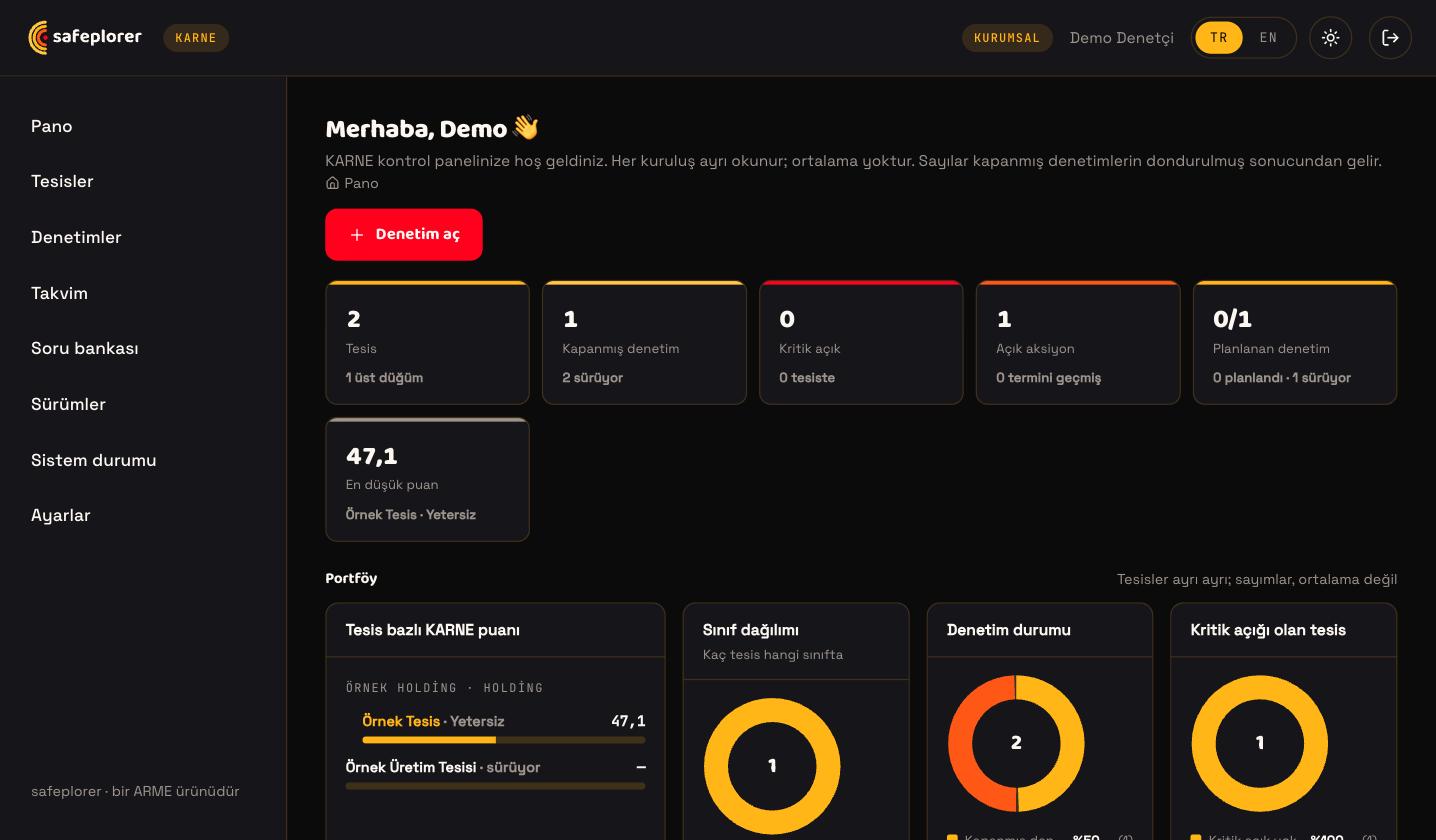Switch language to TR
1436x840 pixels.
click(1219, 38)
